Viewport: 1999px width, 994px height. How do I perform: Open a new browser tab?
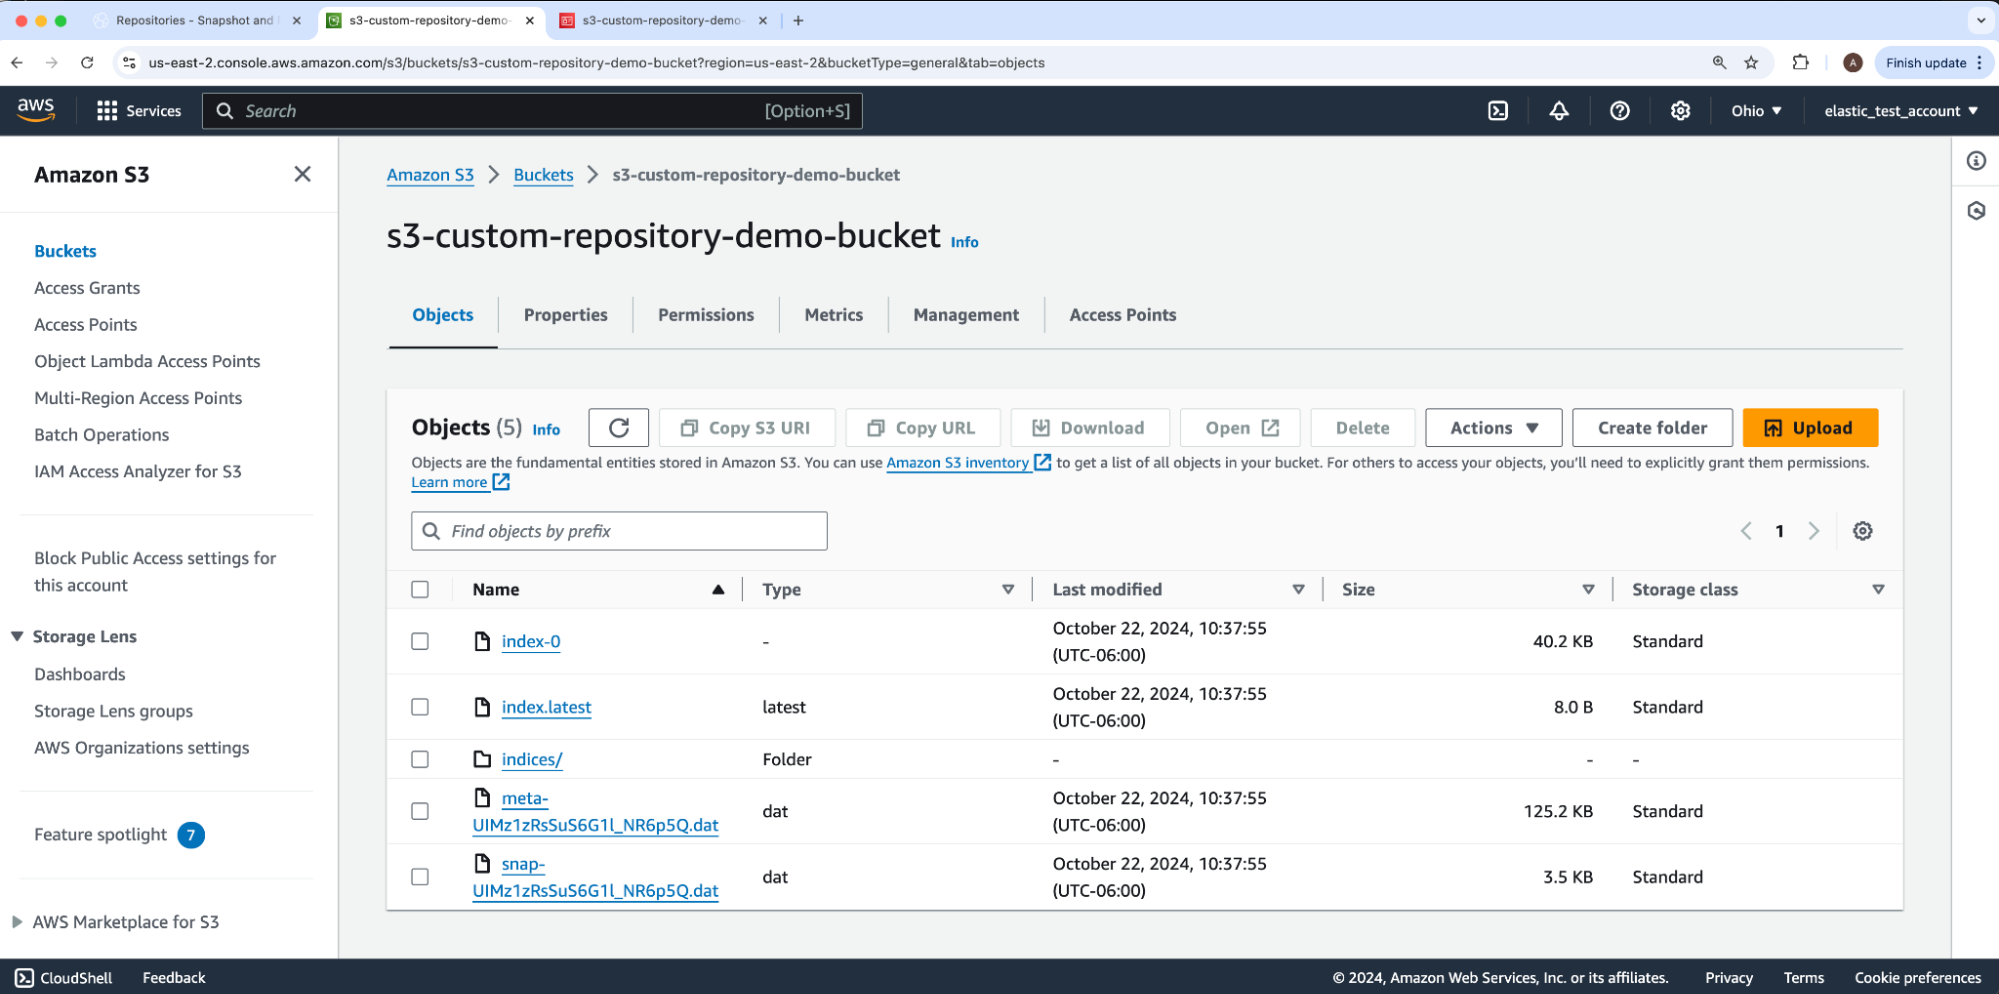[x=798, y=20]
